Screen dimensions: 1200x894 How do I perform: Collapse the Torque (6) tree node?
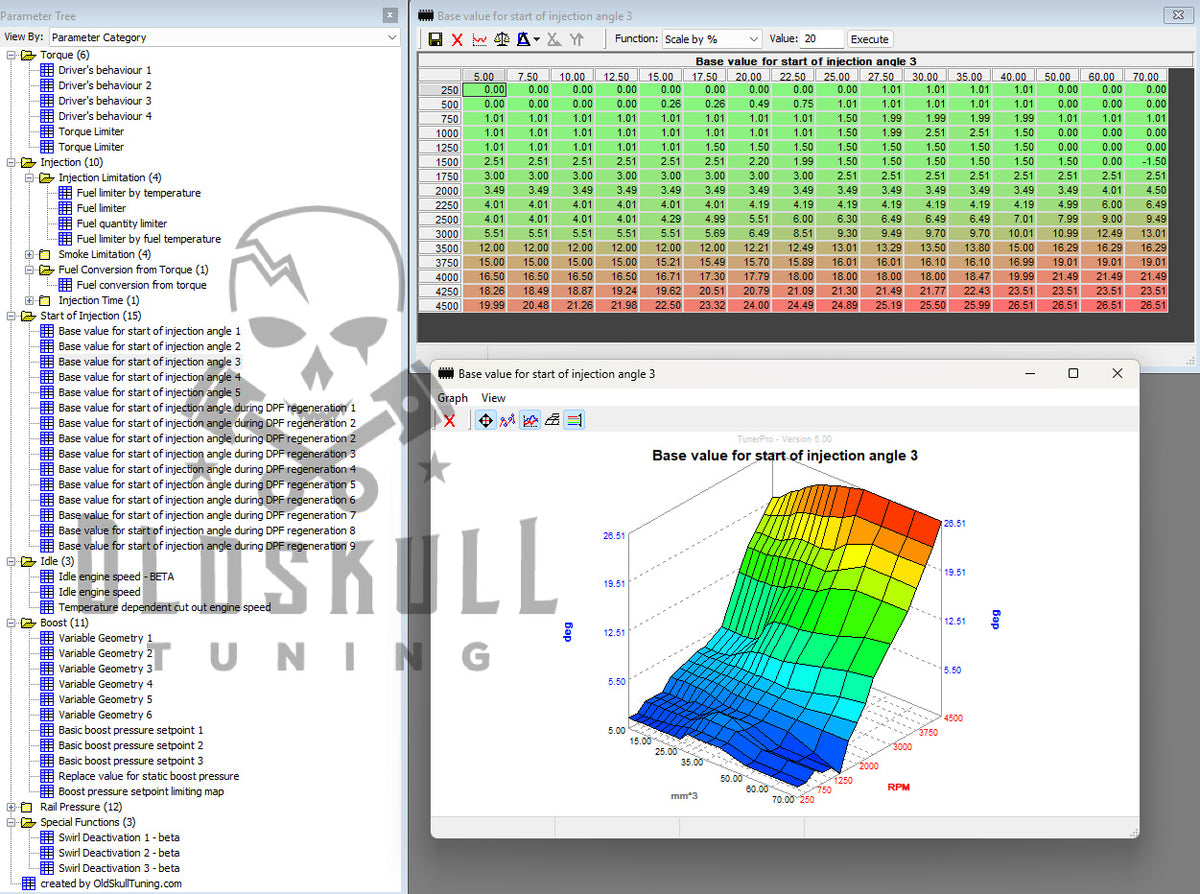(x=11, y=54)
